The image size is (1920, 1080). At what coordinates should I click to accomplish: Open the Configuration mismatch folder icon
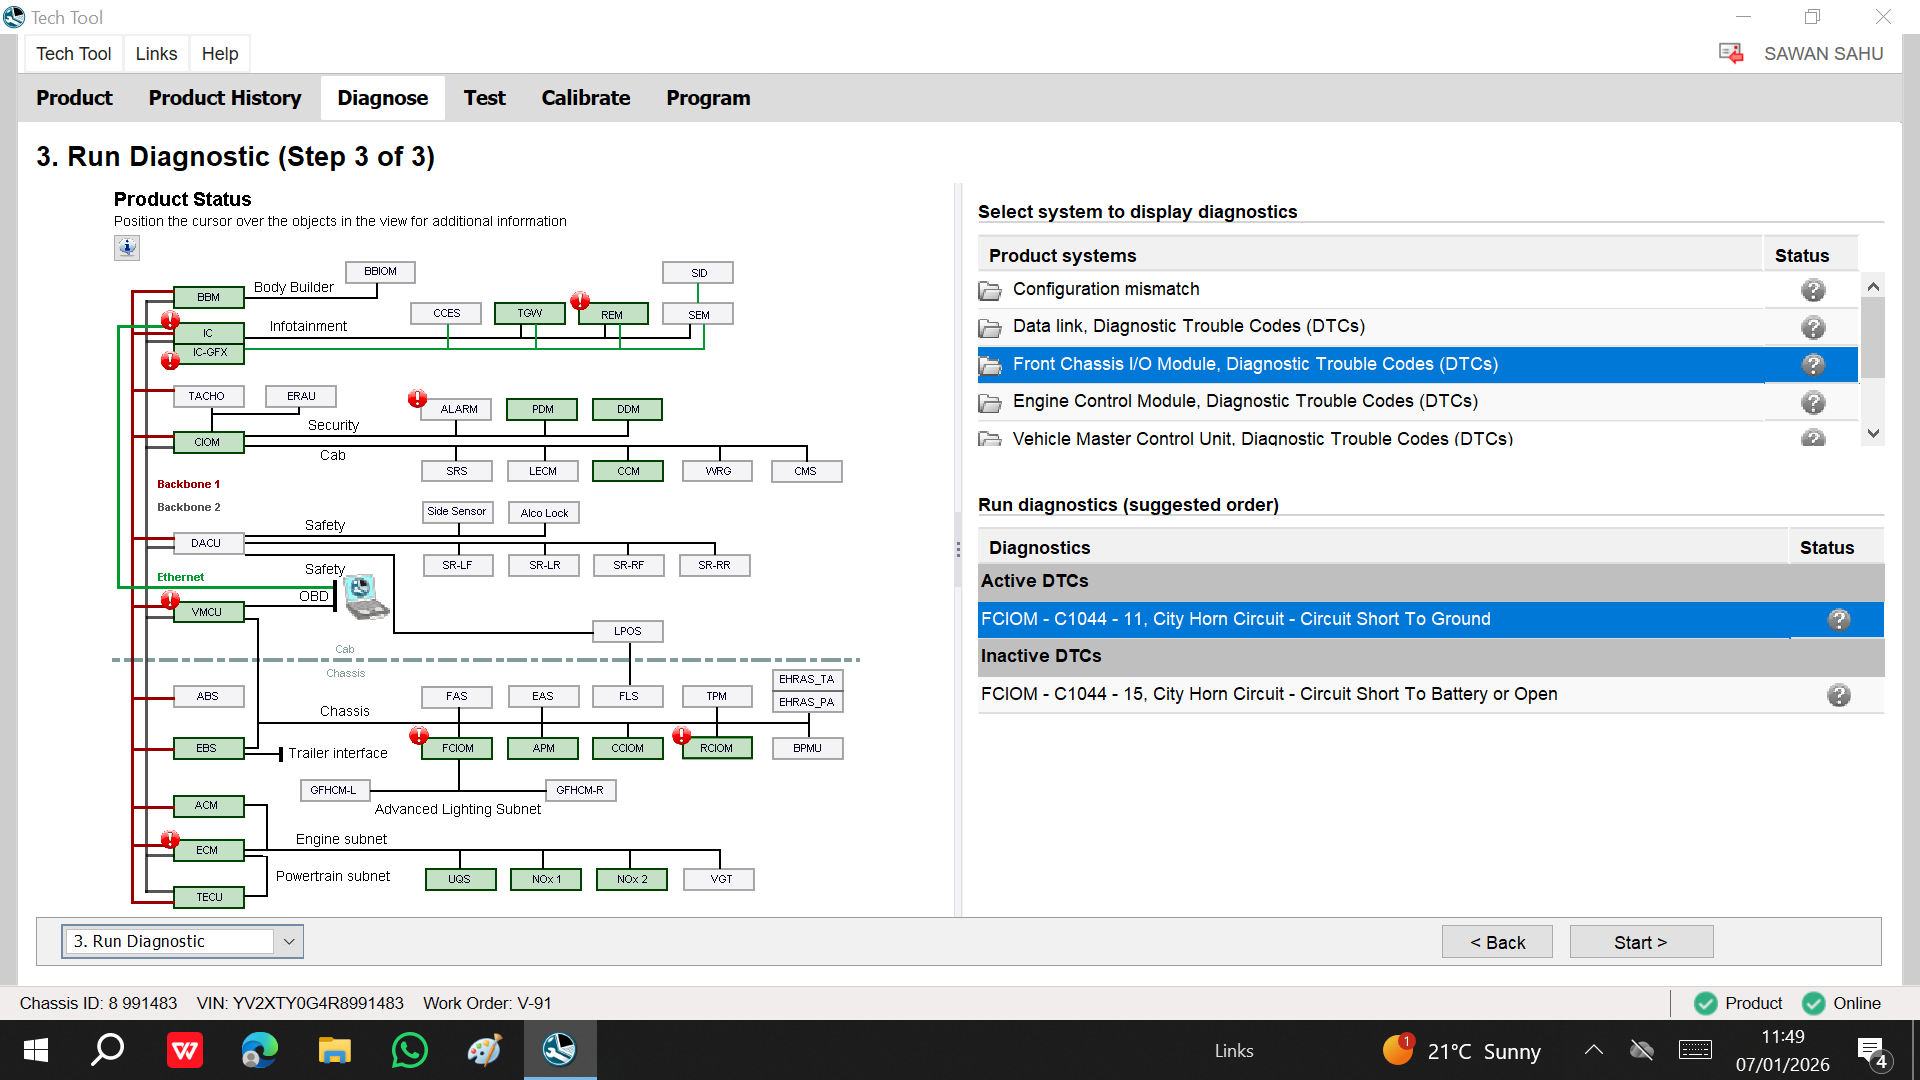(990, 290)
